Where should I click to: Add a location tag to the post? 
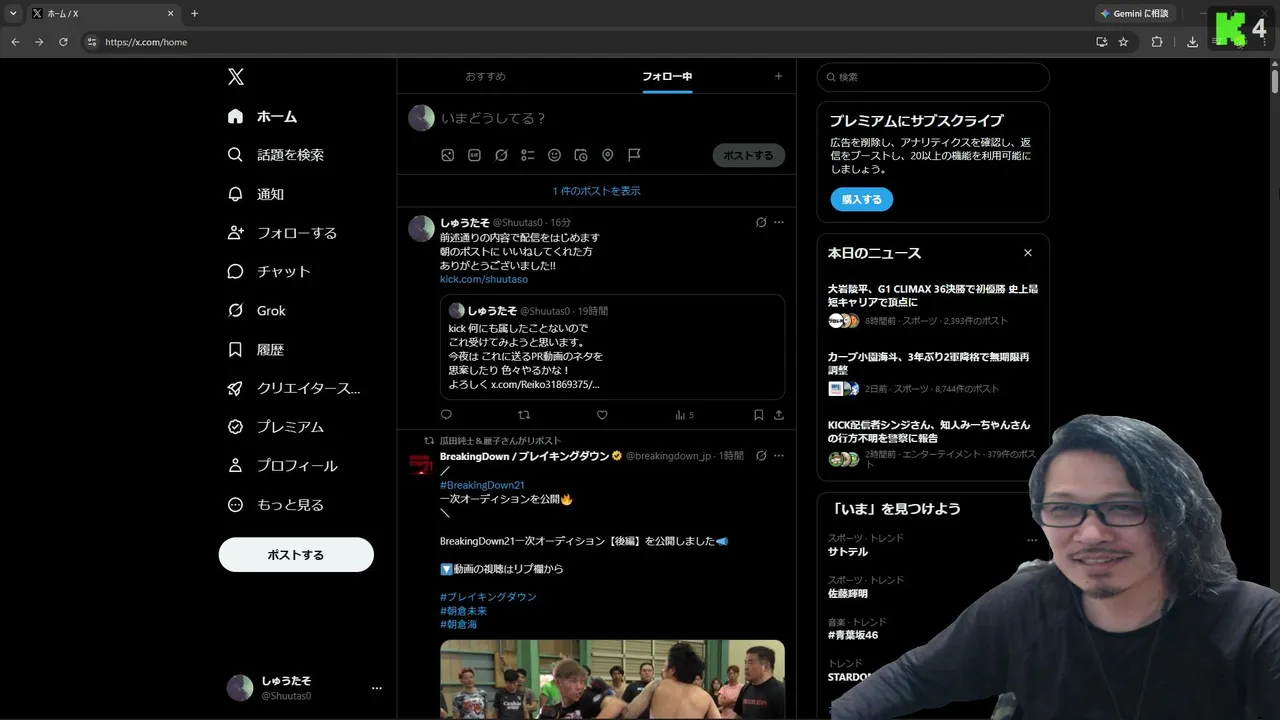point(607,155)
